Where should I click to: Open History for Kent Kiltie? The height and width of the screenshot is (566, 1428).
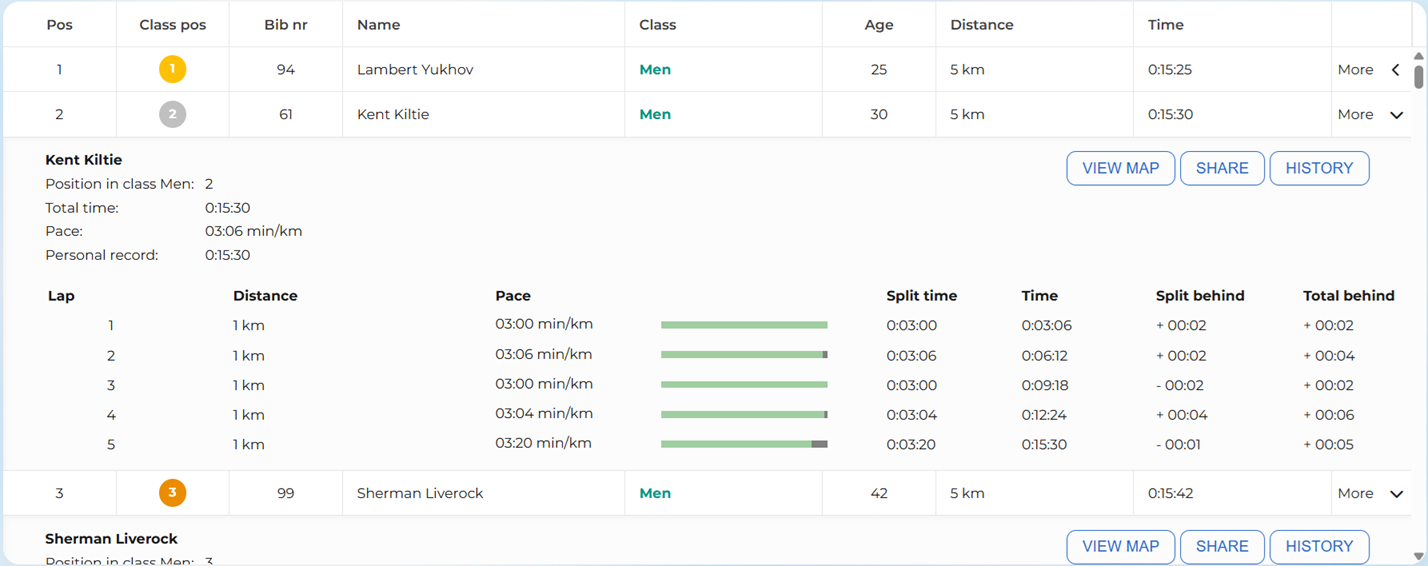[1319, 168]
